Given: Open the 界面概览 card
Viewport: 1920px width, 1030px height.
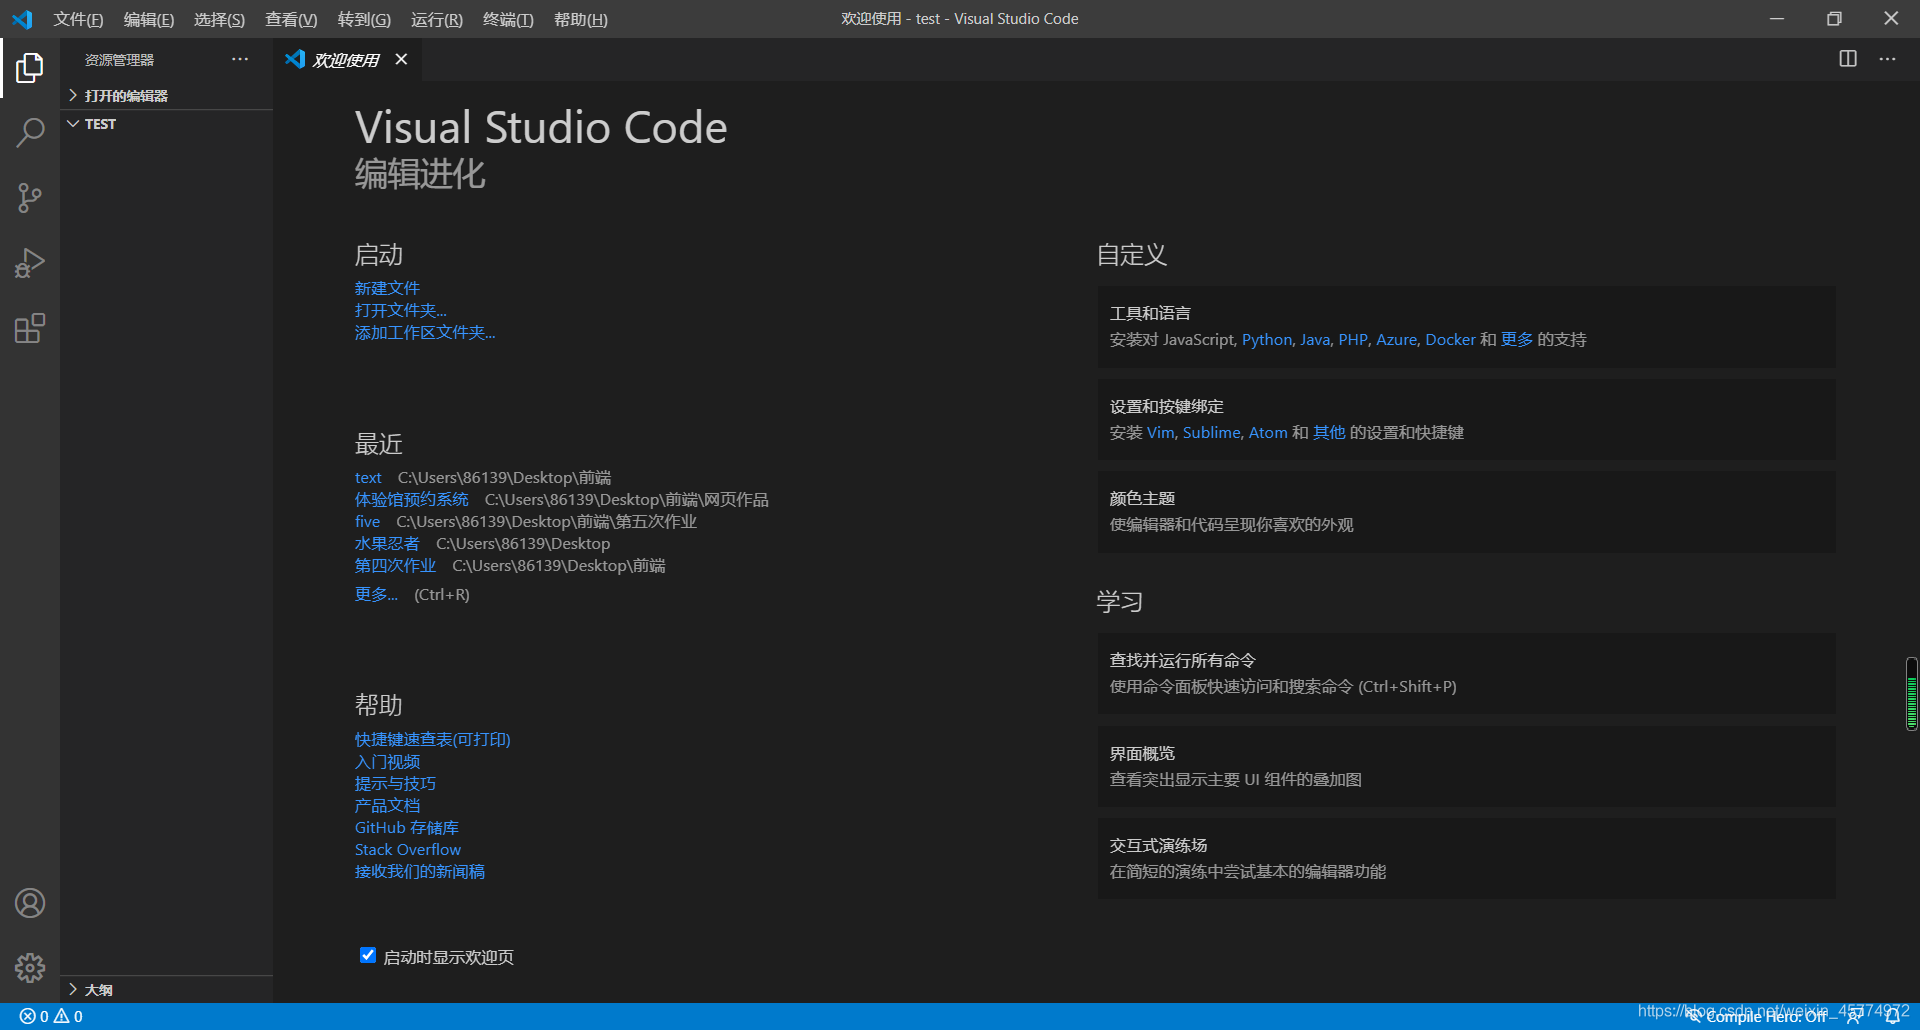Looking at the screenshot, I should click(x=1466, y=766).
